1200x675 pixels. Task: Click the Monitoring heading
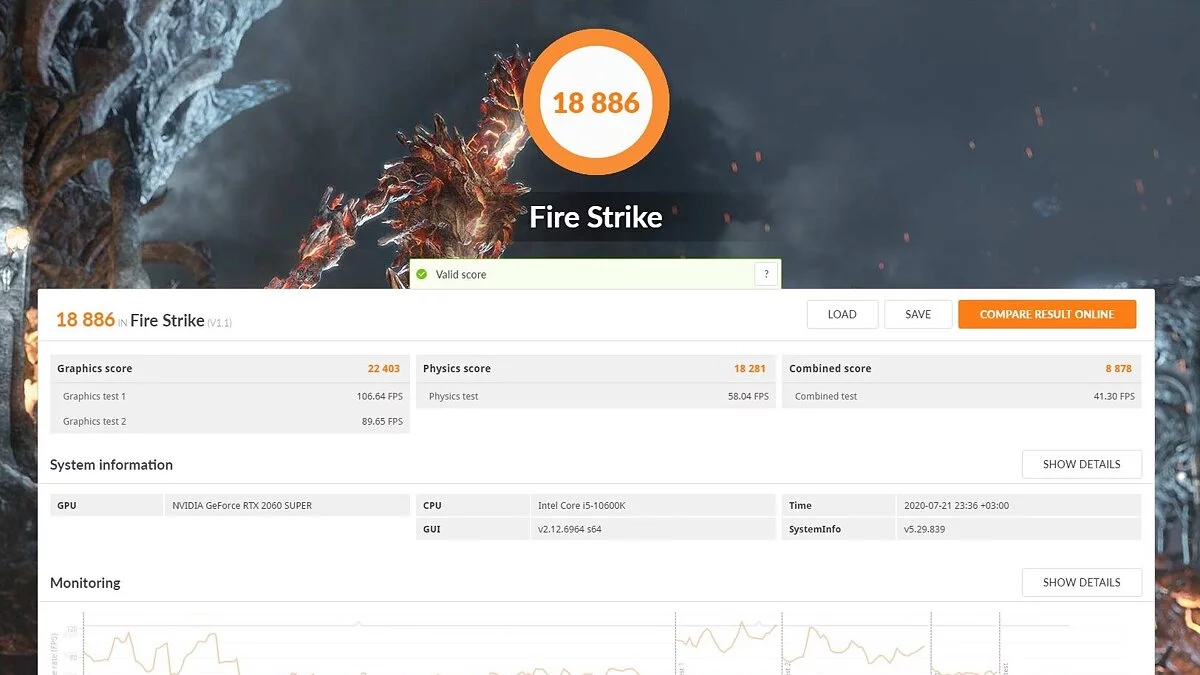pyautogui.click(x=85, y=582)
